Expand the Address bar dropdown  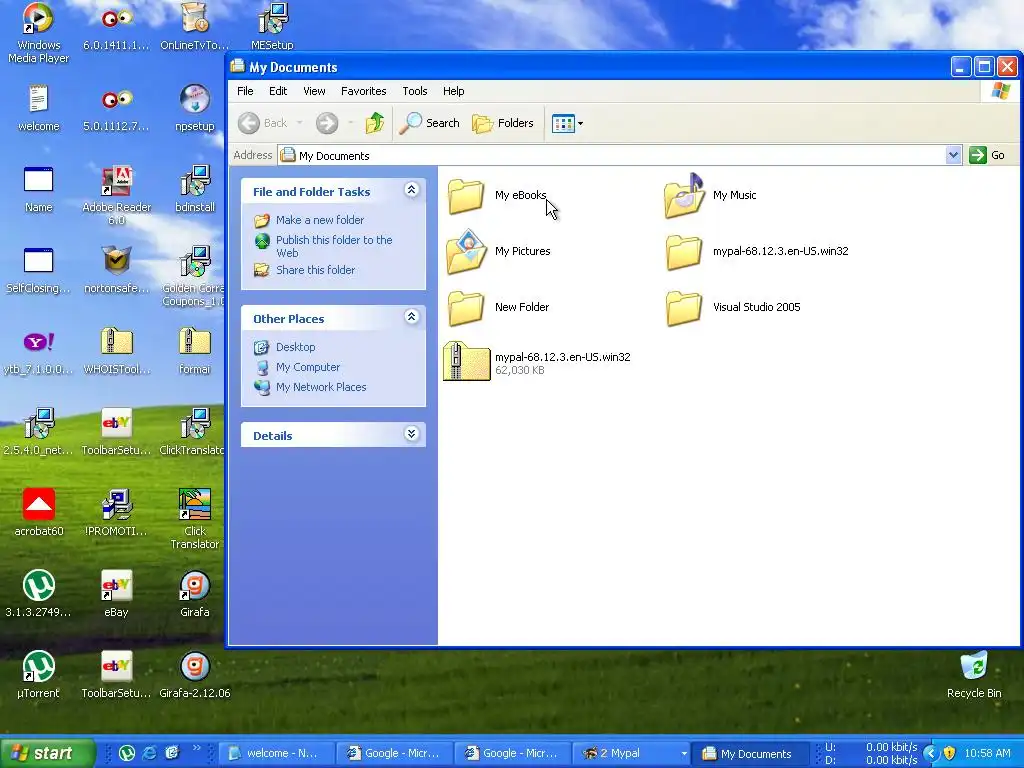[953, 155]
